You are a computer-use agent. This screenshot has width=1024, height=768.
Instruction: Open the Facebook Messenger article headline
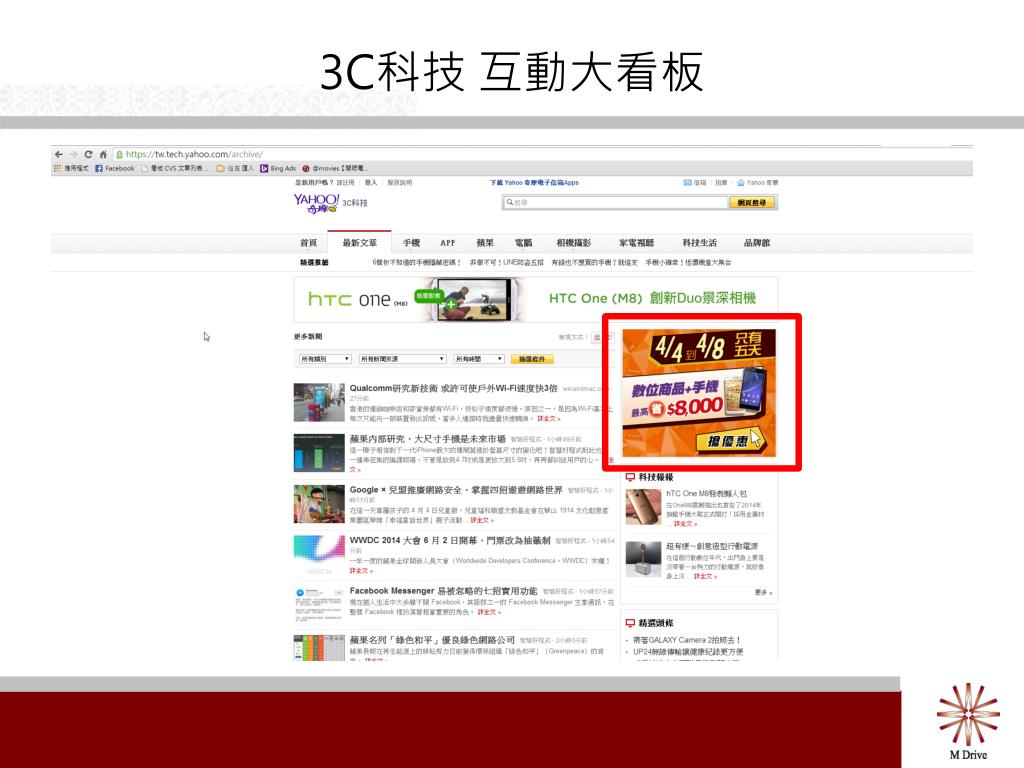pos(443,591)
